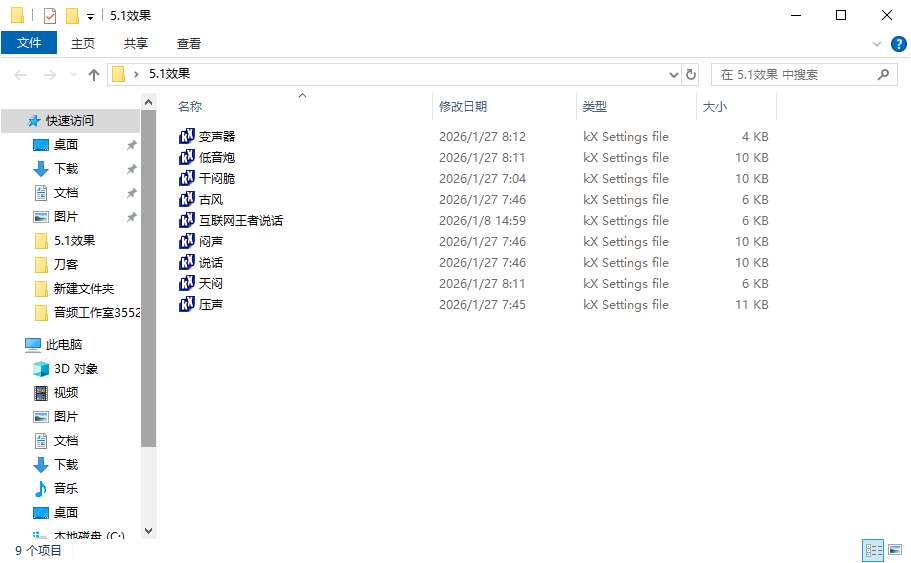Click the Help question mark icon
The width and height of the screenshot is (911, 563).
tap(898, 44)
